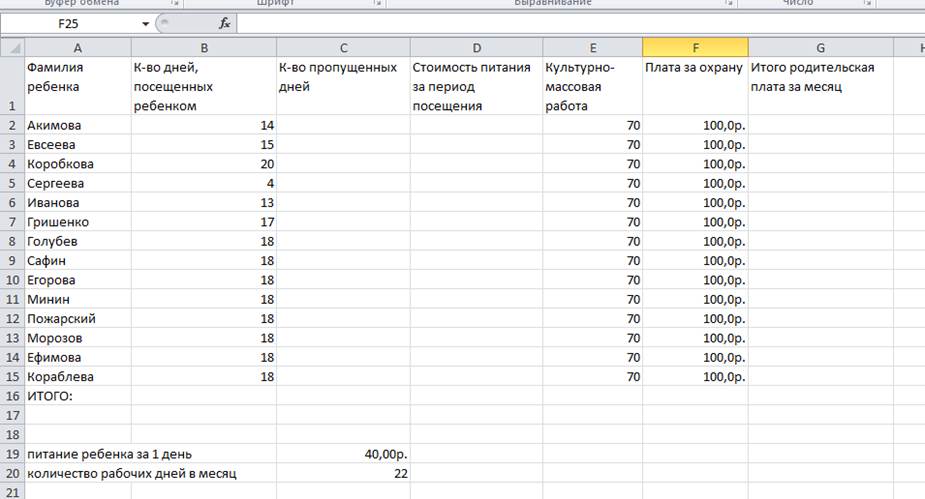Open the Alignment group dialog launcher

point(730,3)
